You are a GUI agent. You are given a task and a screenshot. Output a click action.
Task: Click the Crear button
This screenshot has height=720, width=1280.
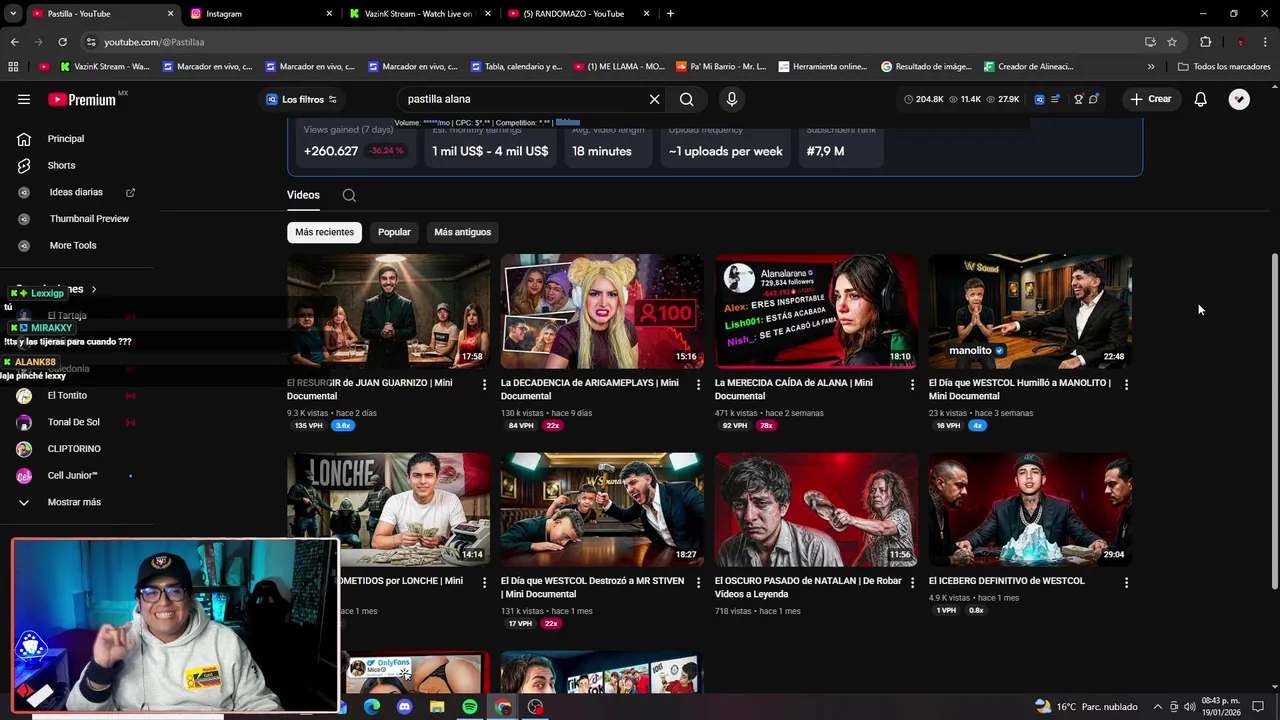[x=1150, y=99]
